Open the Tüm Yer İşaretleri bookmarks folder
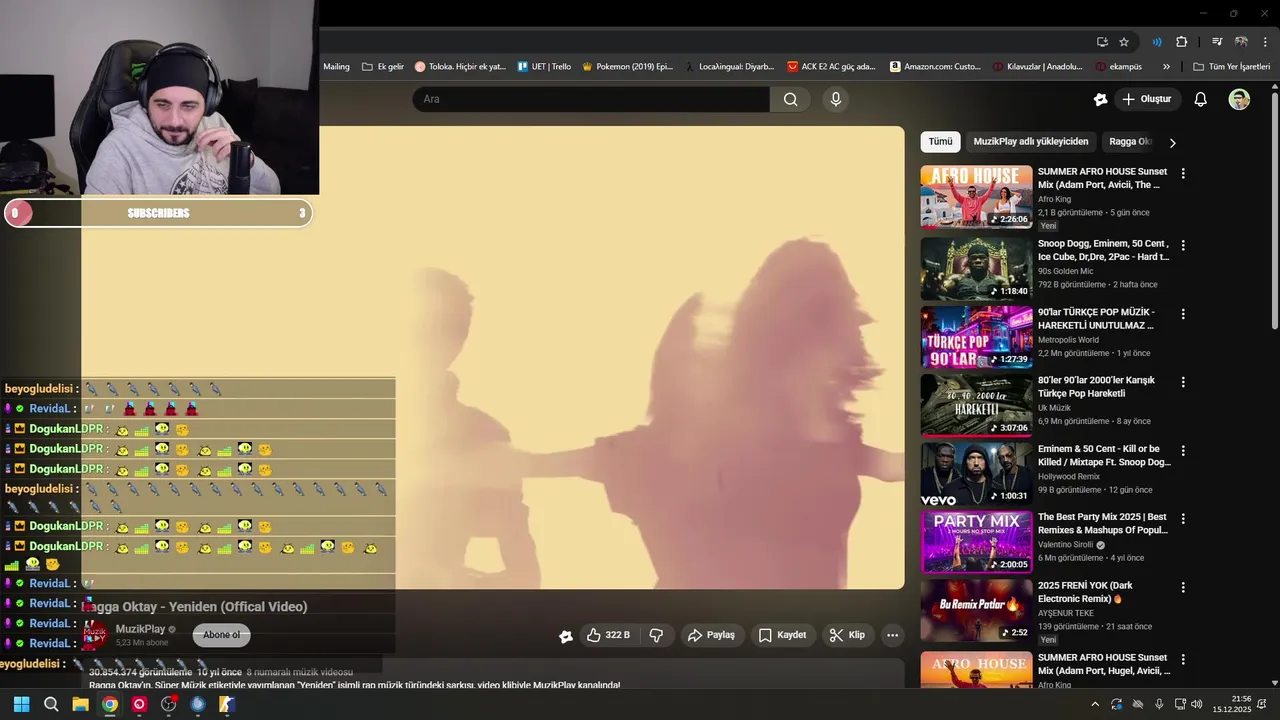This screenshot has height=720, width=1280. coord(1231,67)
